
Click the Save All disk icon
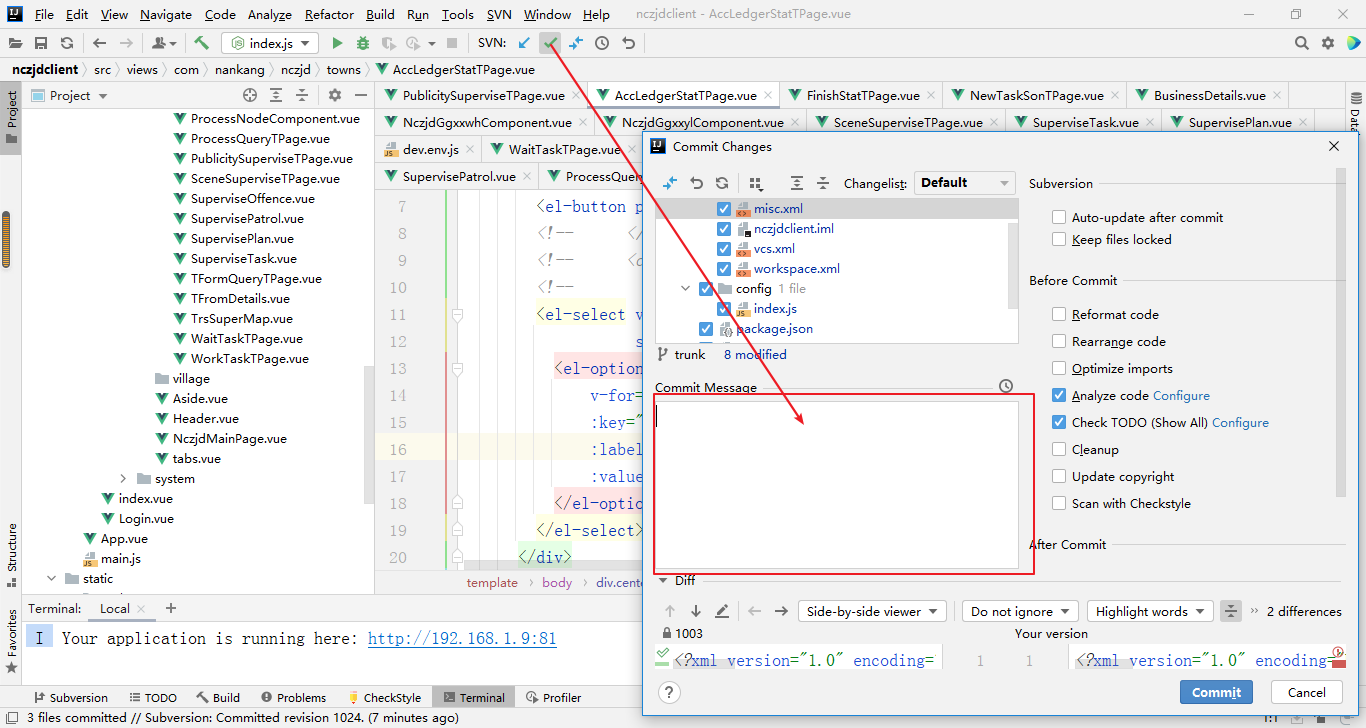[41, 43]
